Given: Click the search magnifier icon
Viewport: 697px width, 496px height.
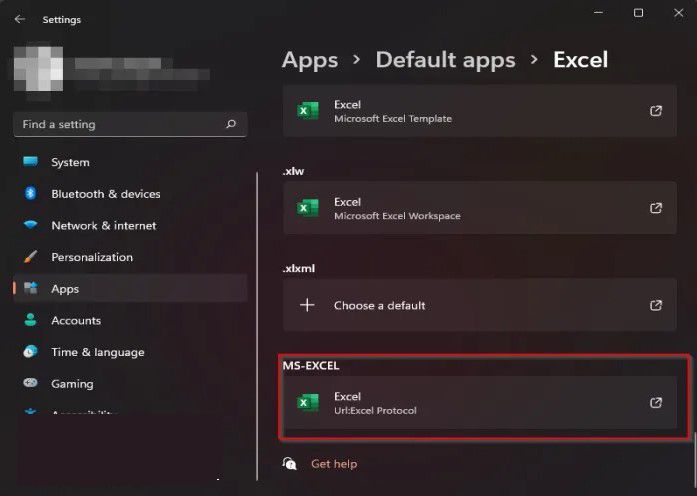Looking at the screenshot, I should coord(231,125).
